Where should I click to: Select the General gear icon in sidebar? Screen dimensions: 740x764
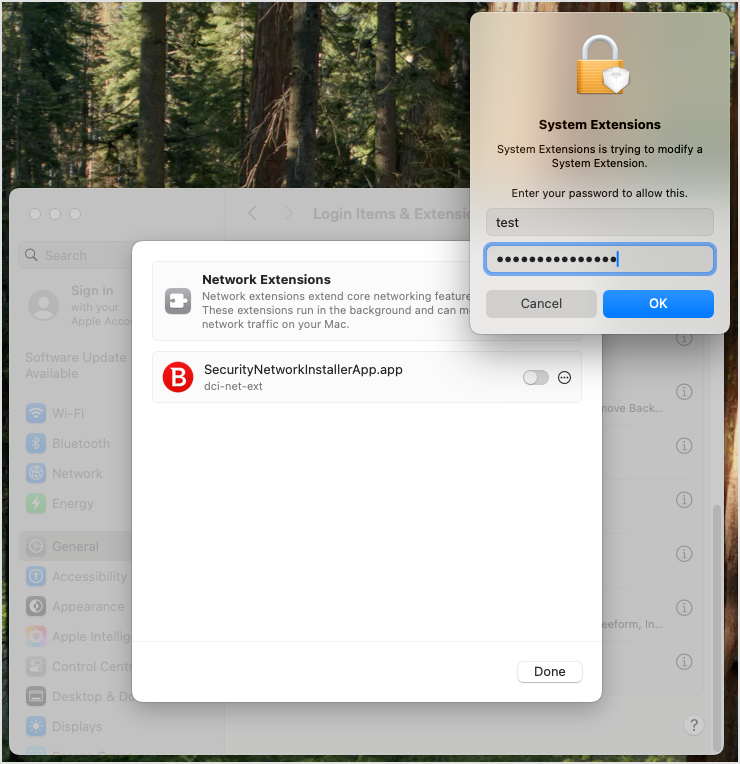tap(36, 546)
